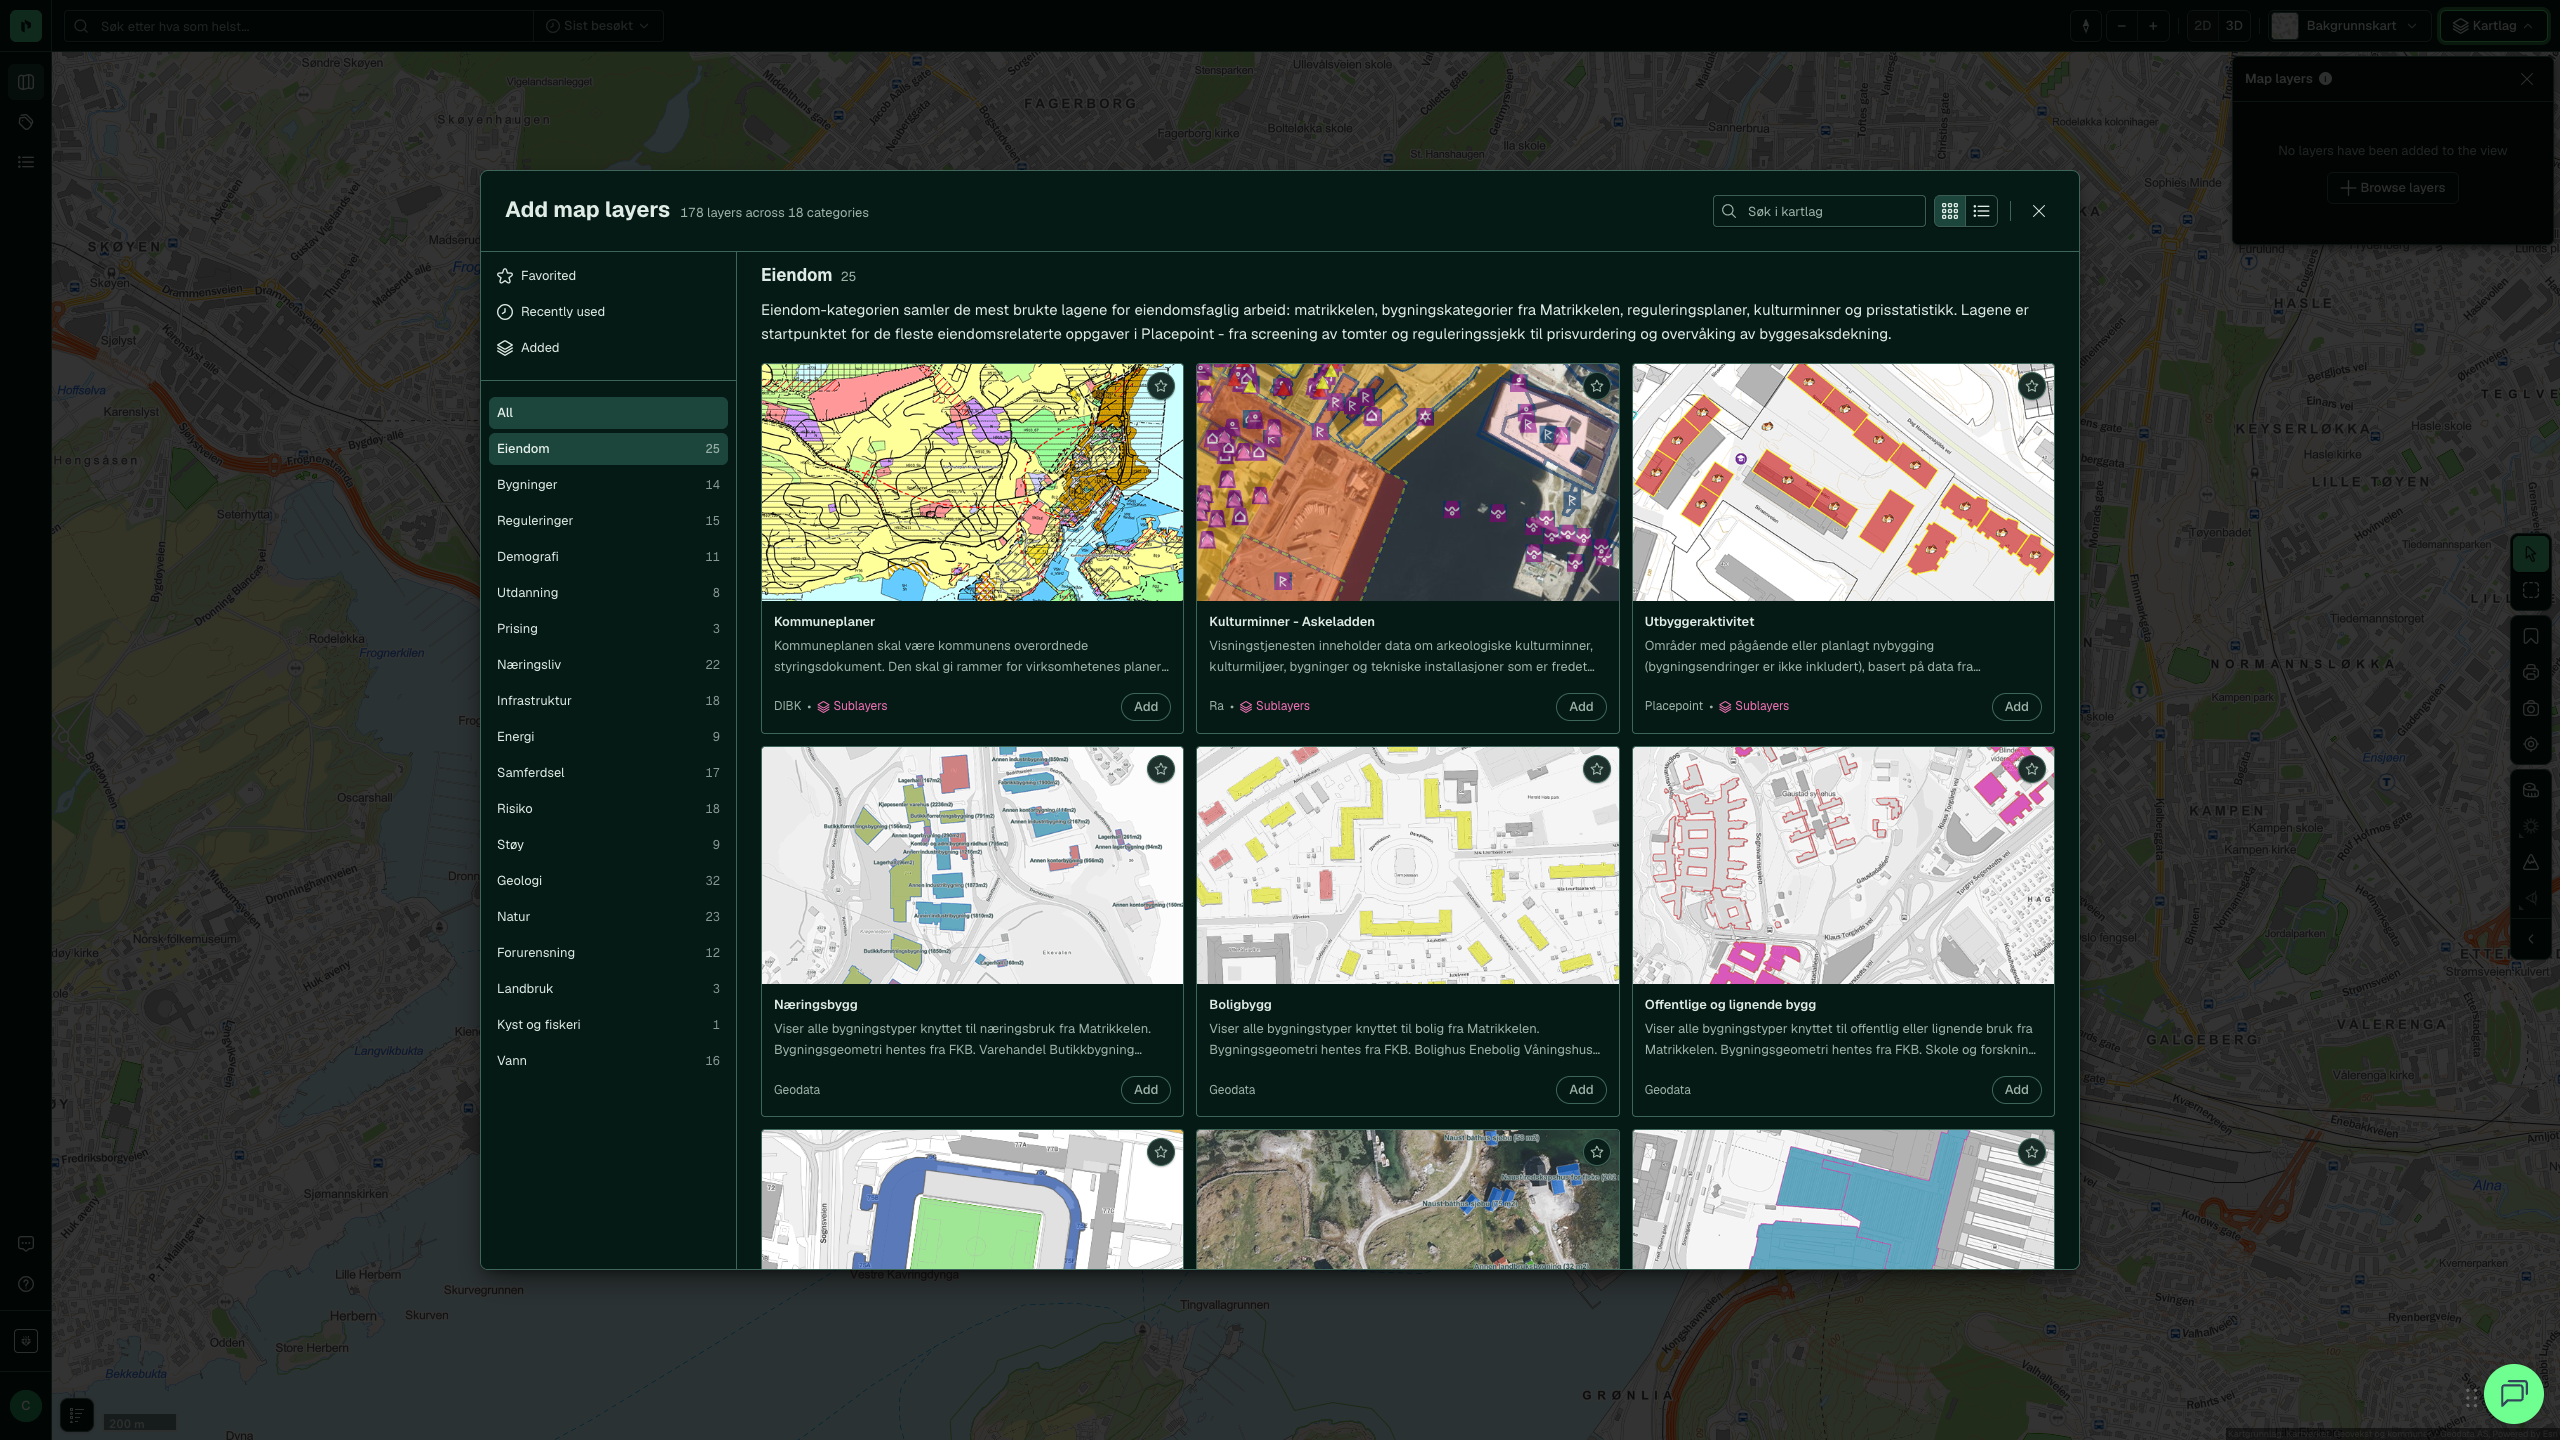Image resolution: width=2560 pixels, height=1440 pixels.
Task: Click the viewshed eye-cone icon
Action: pyautogui.click(x=2531, y=898)
